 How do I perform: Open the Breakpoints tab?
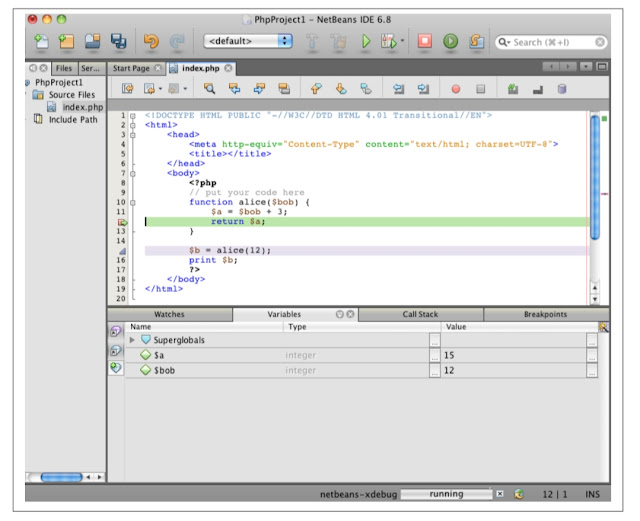pos(545,314)
